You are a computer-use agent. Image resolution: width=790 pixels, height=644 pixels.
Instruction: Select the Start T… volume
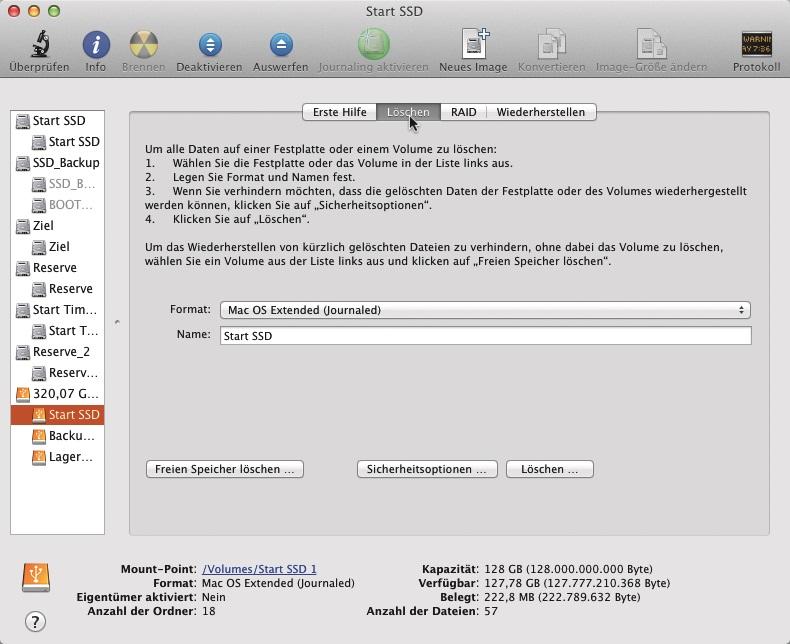click(57, 331)
